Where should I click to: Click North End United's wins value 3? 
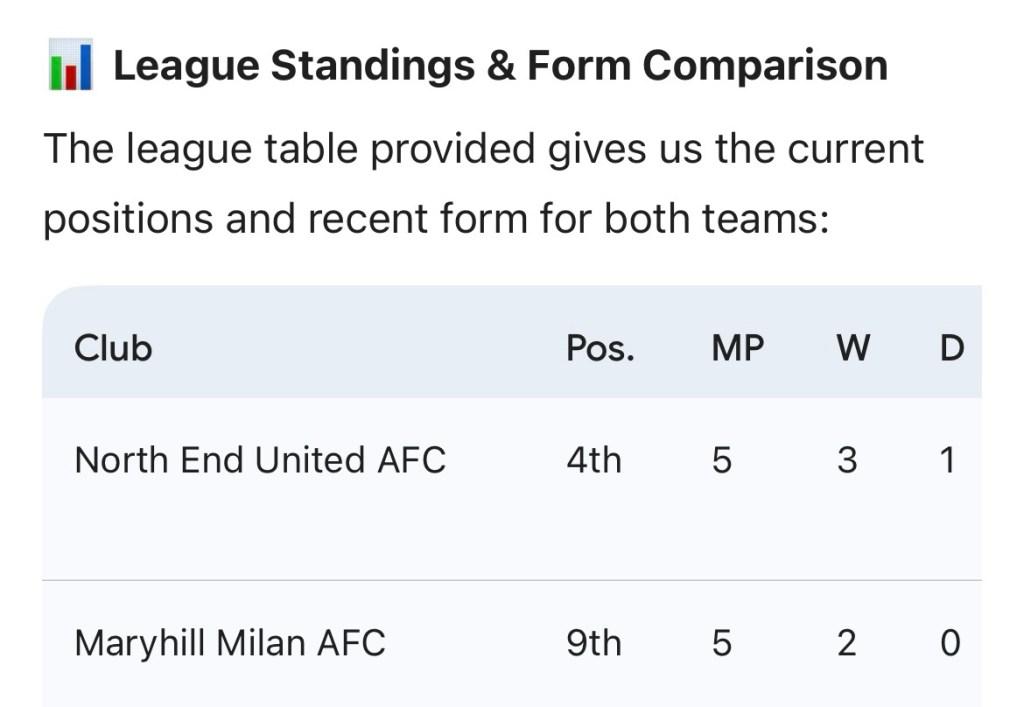(846, 460)
